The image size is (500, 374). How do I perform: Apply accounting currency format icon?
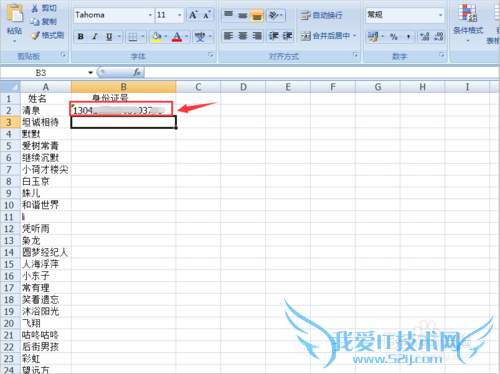point(373,36)
